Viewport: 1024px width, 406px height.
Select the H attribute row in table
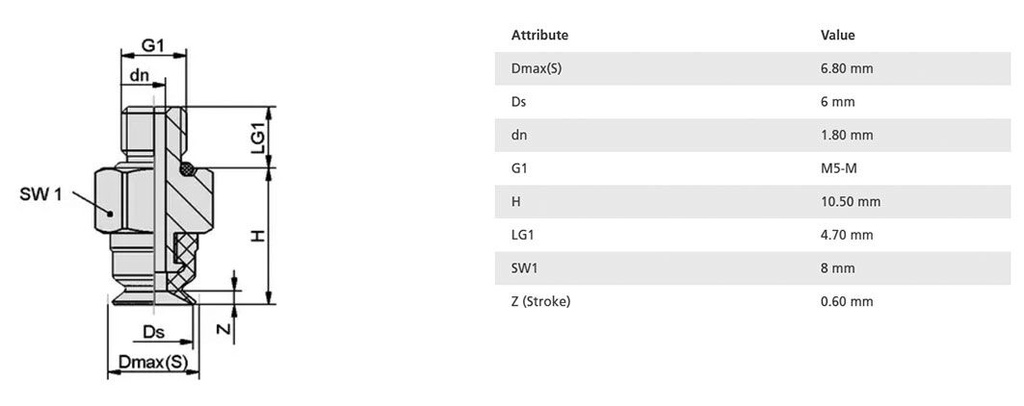516,201
